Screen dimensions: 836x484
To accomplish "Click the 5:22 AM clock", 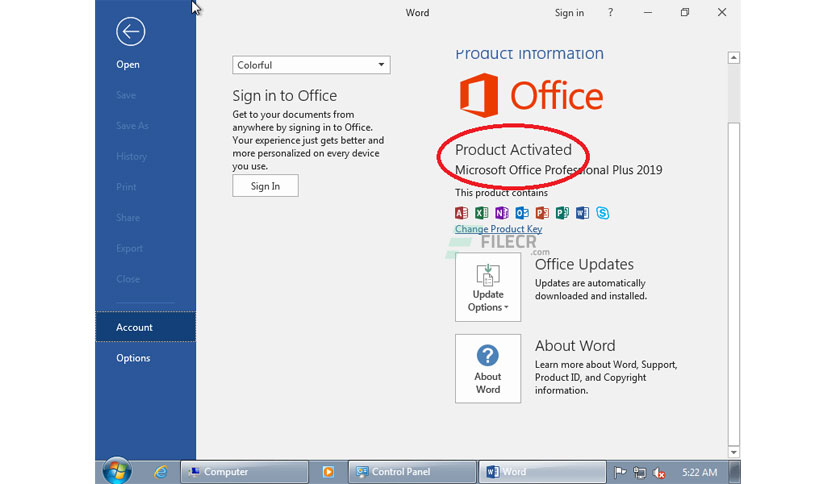I will coord(699,472).
